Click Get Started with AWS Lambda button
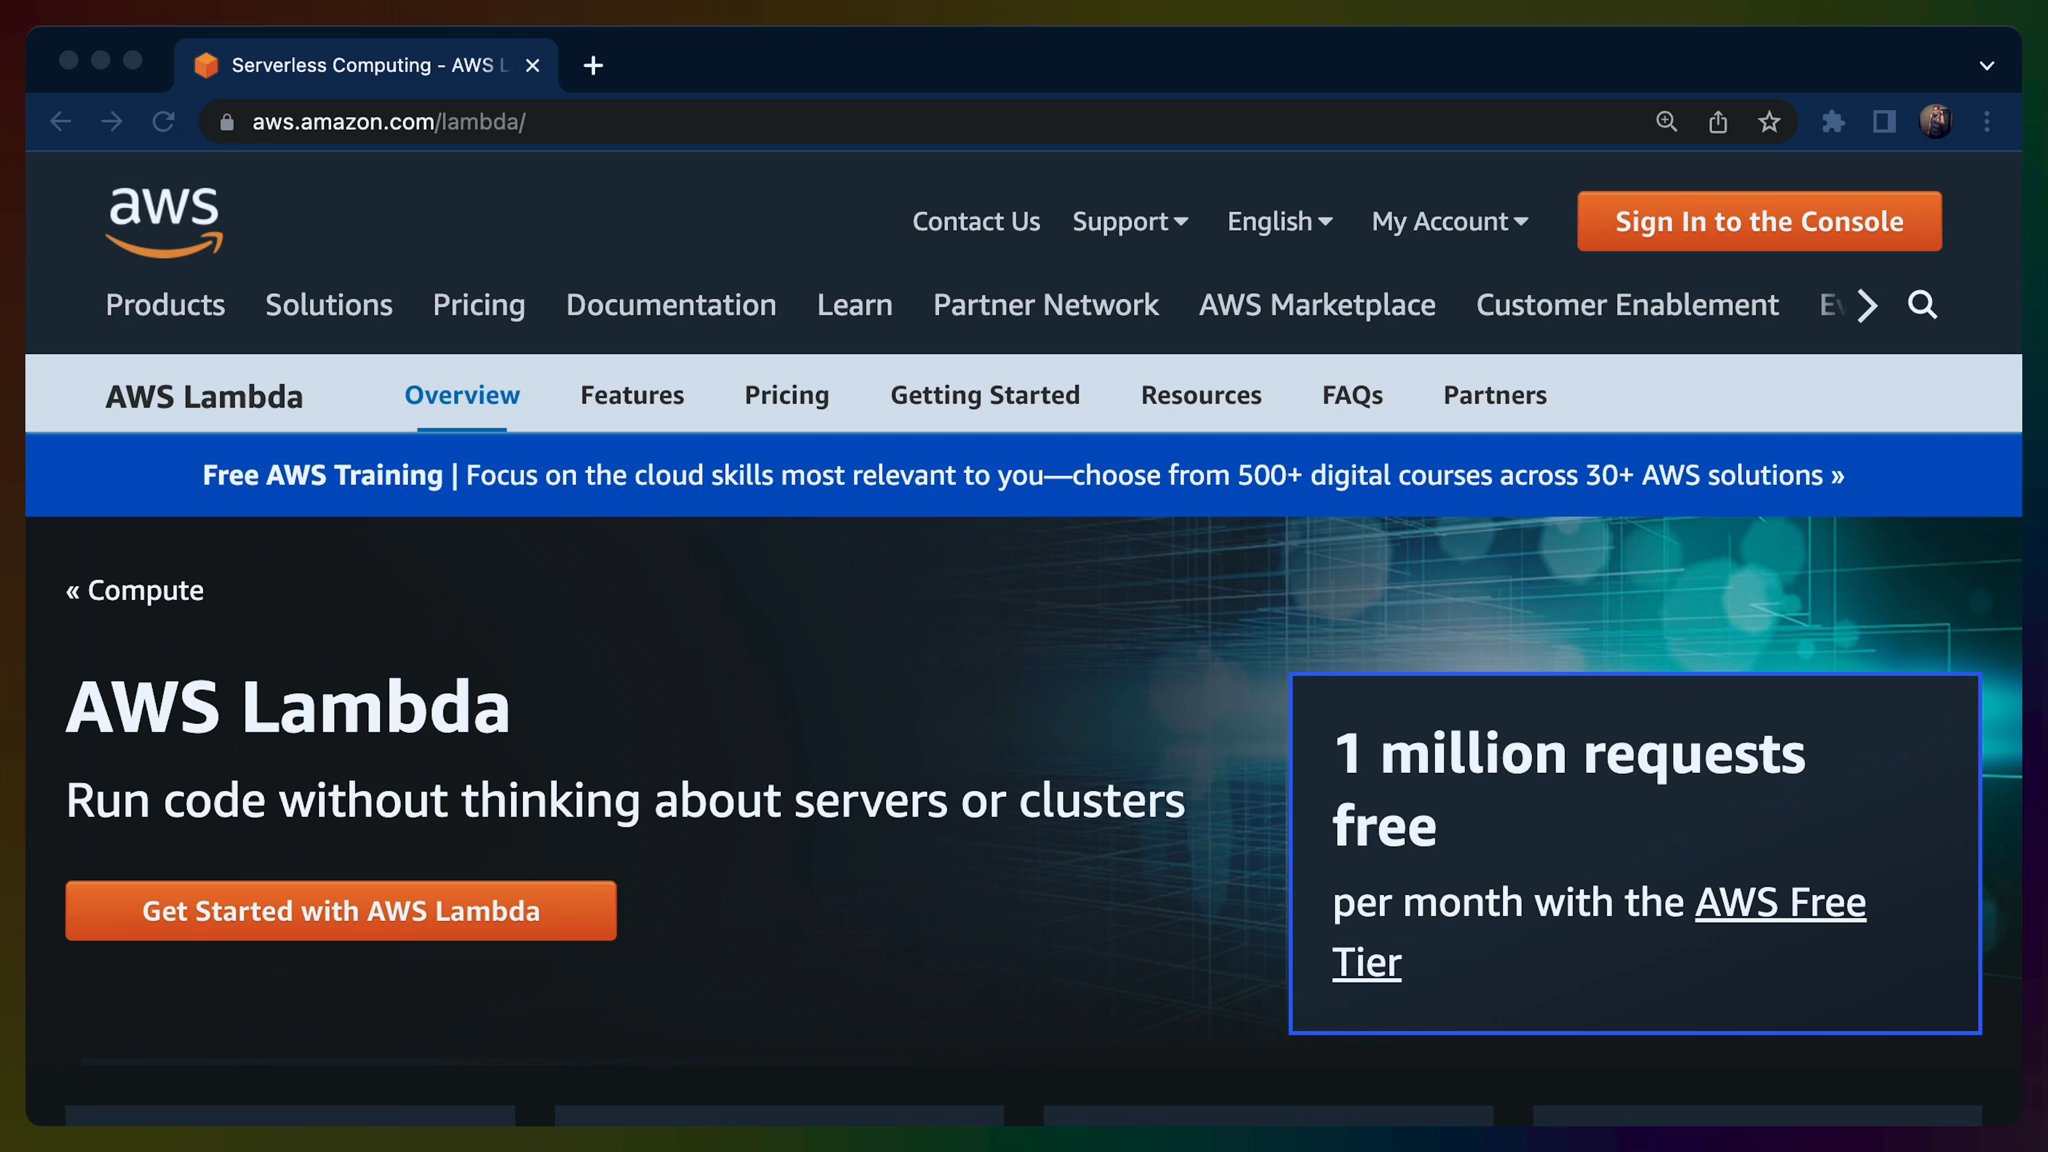This screenshot has height=1152, width=2048. pyautogui.click(x=340, y=911)
